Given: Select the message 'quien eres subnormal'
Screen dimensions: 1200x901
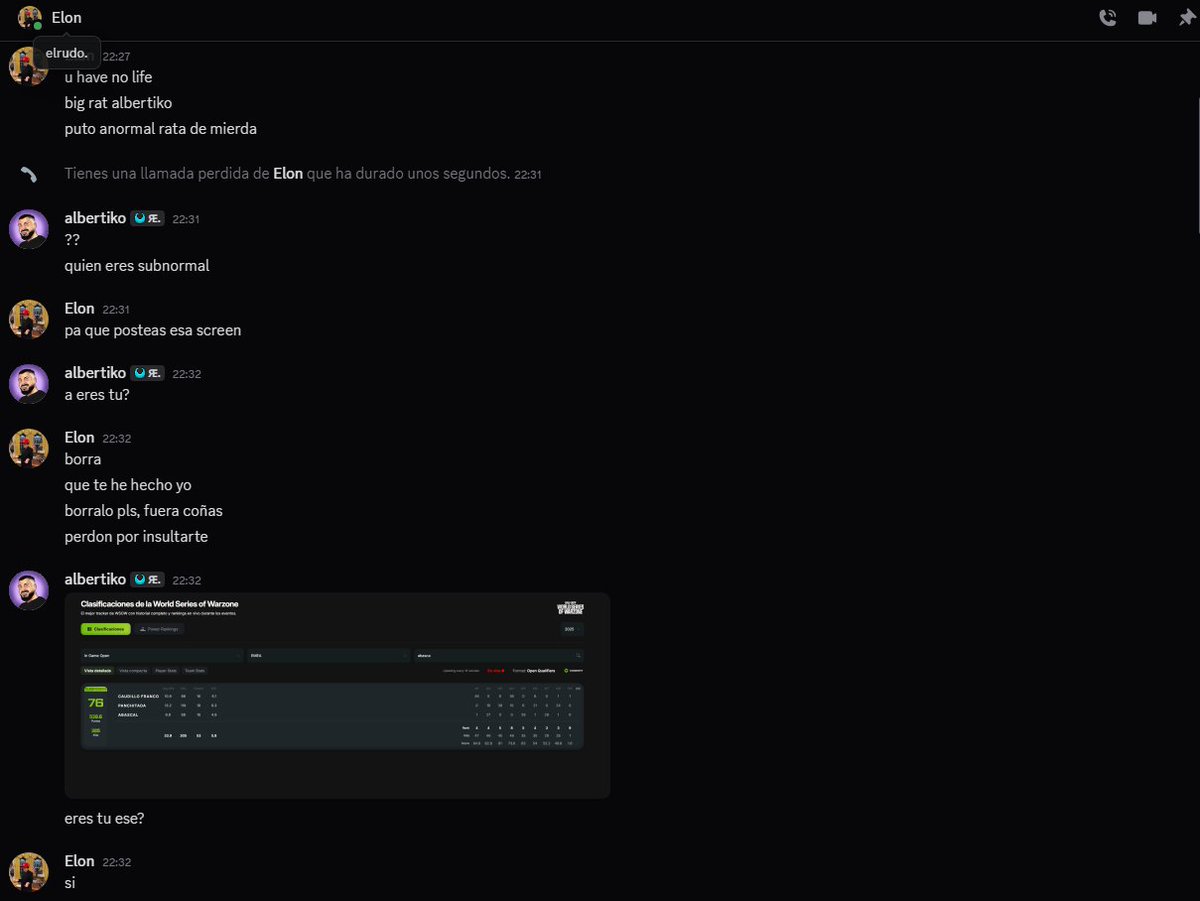Looking at the screenshot, I should tap(137, 266).
